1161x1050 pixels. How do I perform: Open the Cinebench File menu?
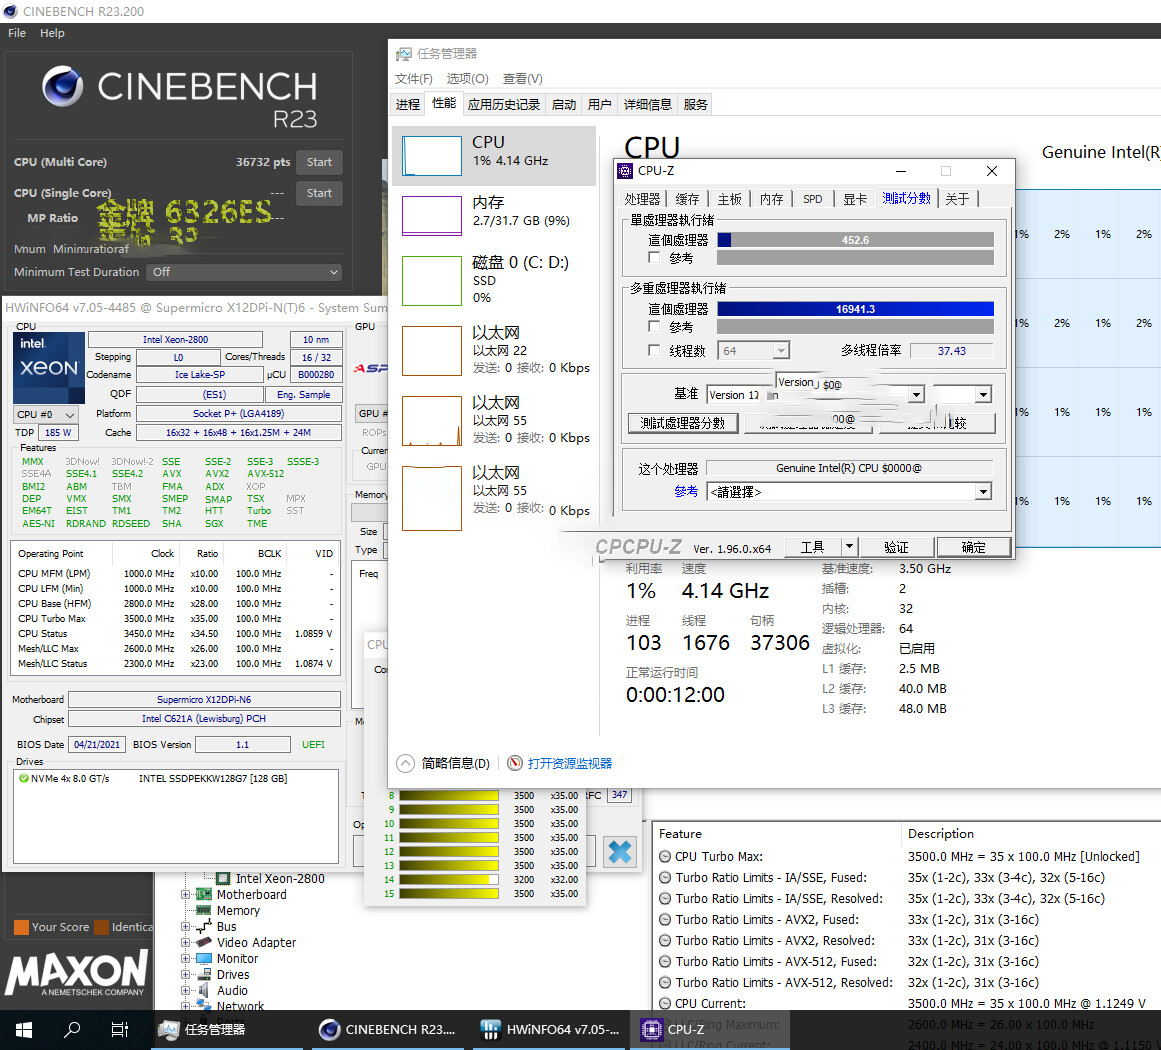point(17,33)
